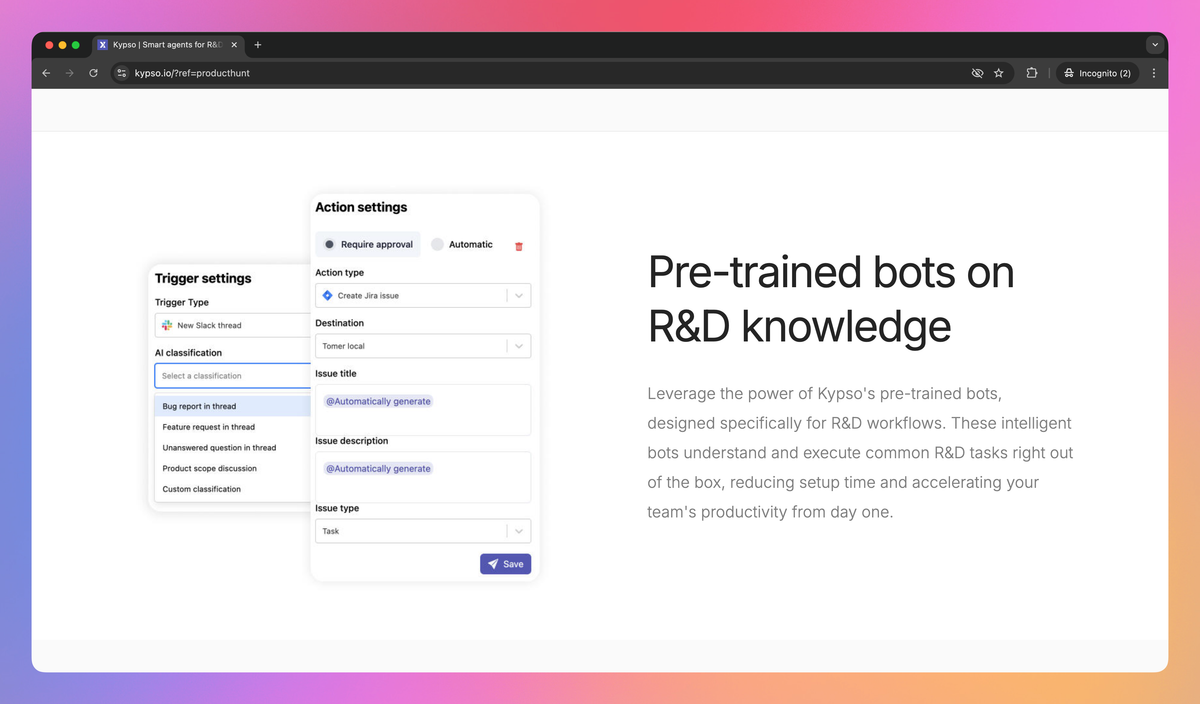The height and width of the screenshot is (704, 1200).
Task: Open the Action type Create Jira issue dropdown
Action: (x=423, y=296)
